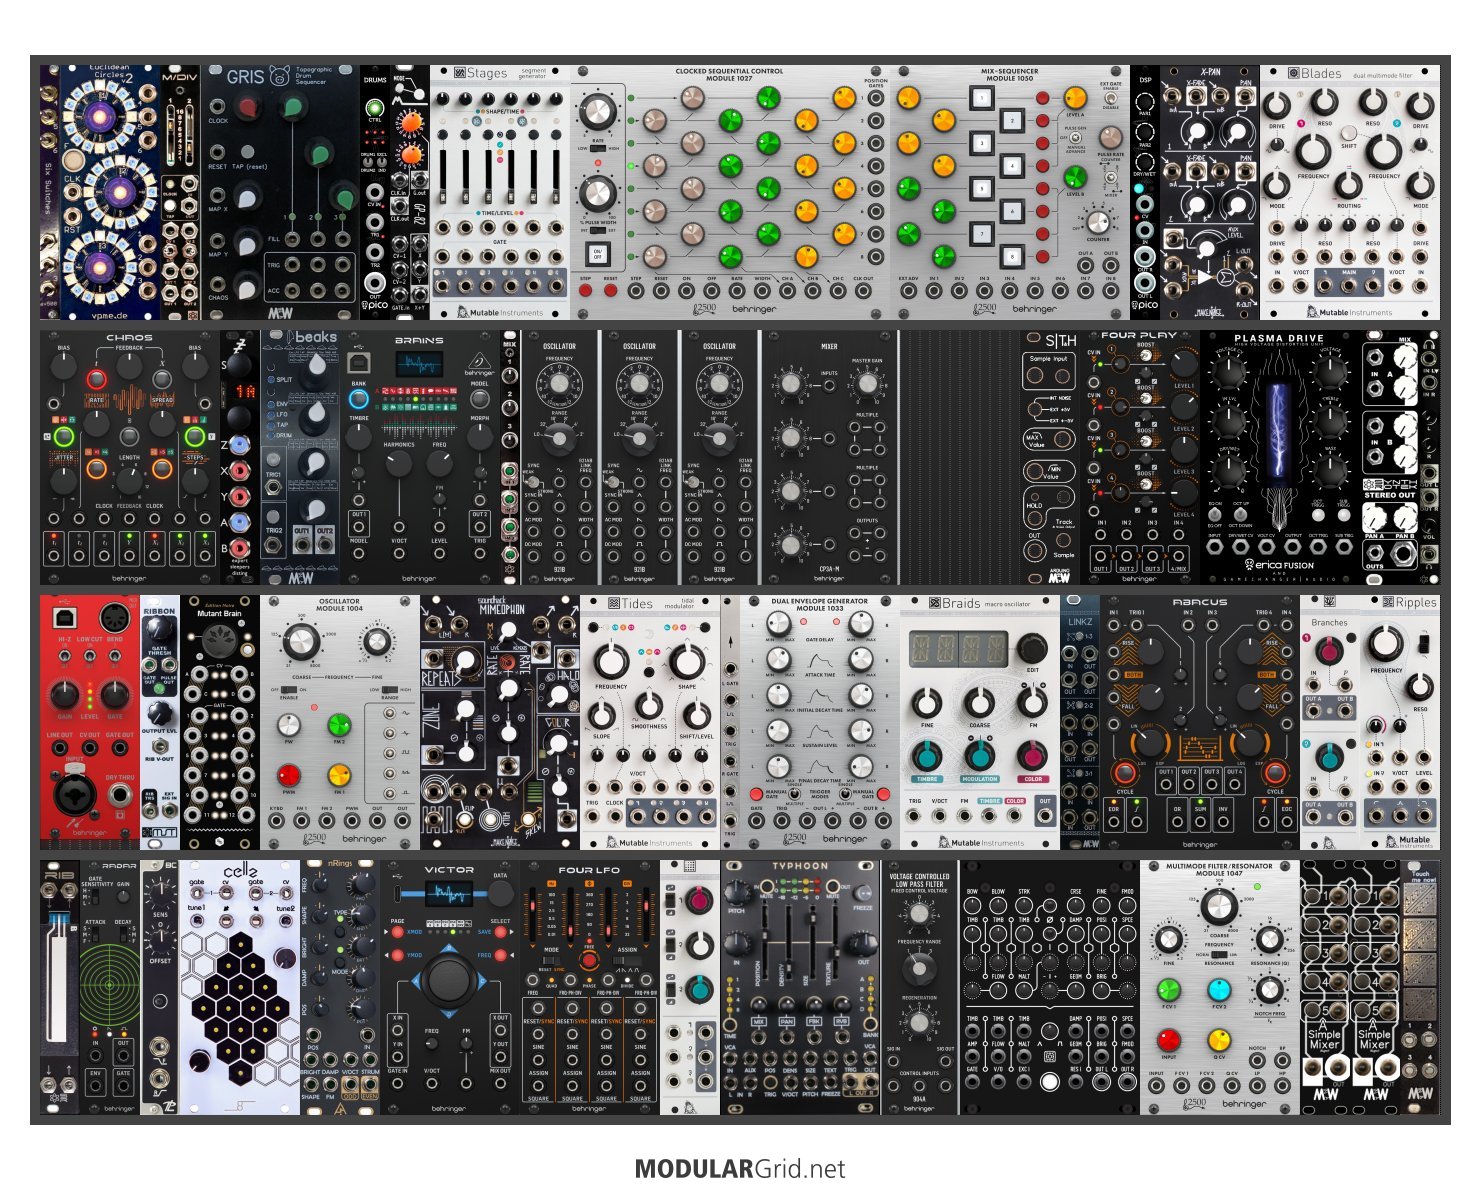Click red SAVE button on Victor

pos(500,932)
